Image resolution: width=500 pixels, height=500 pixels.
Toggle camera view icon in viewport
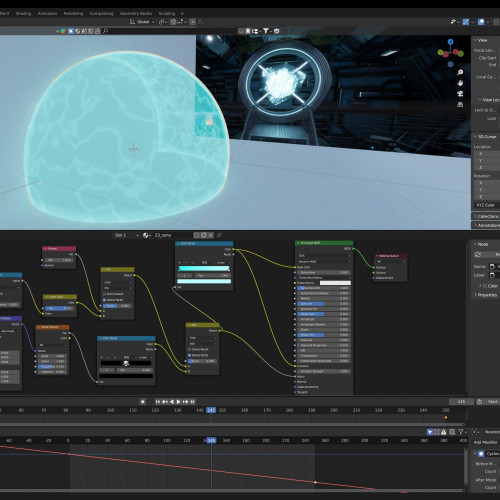(460, 94)
